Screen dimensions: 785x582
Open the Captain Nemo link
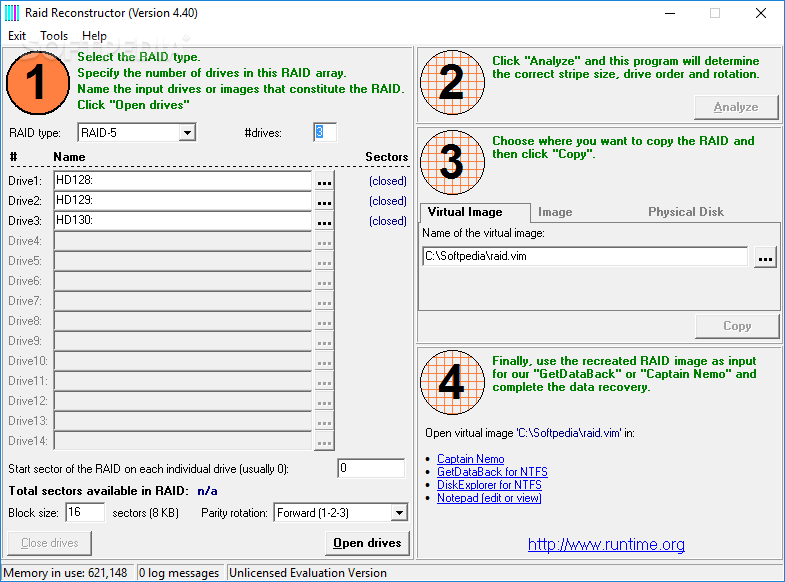tap(471, 459)
